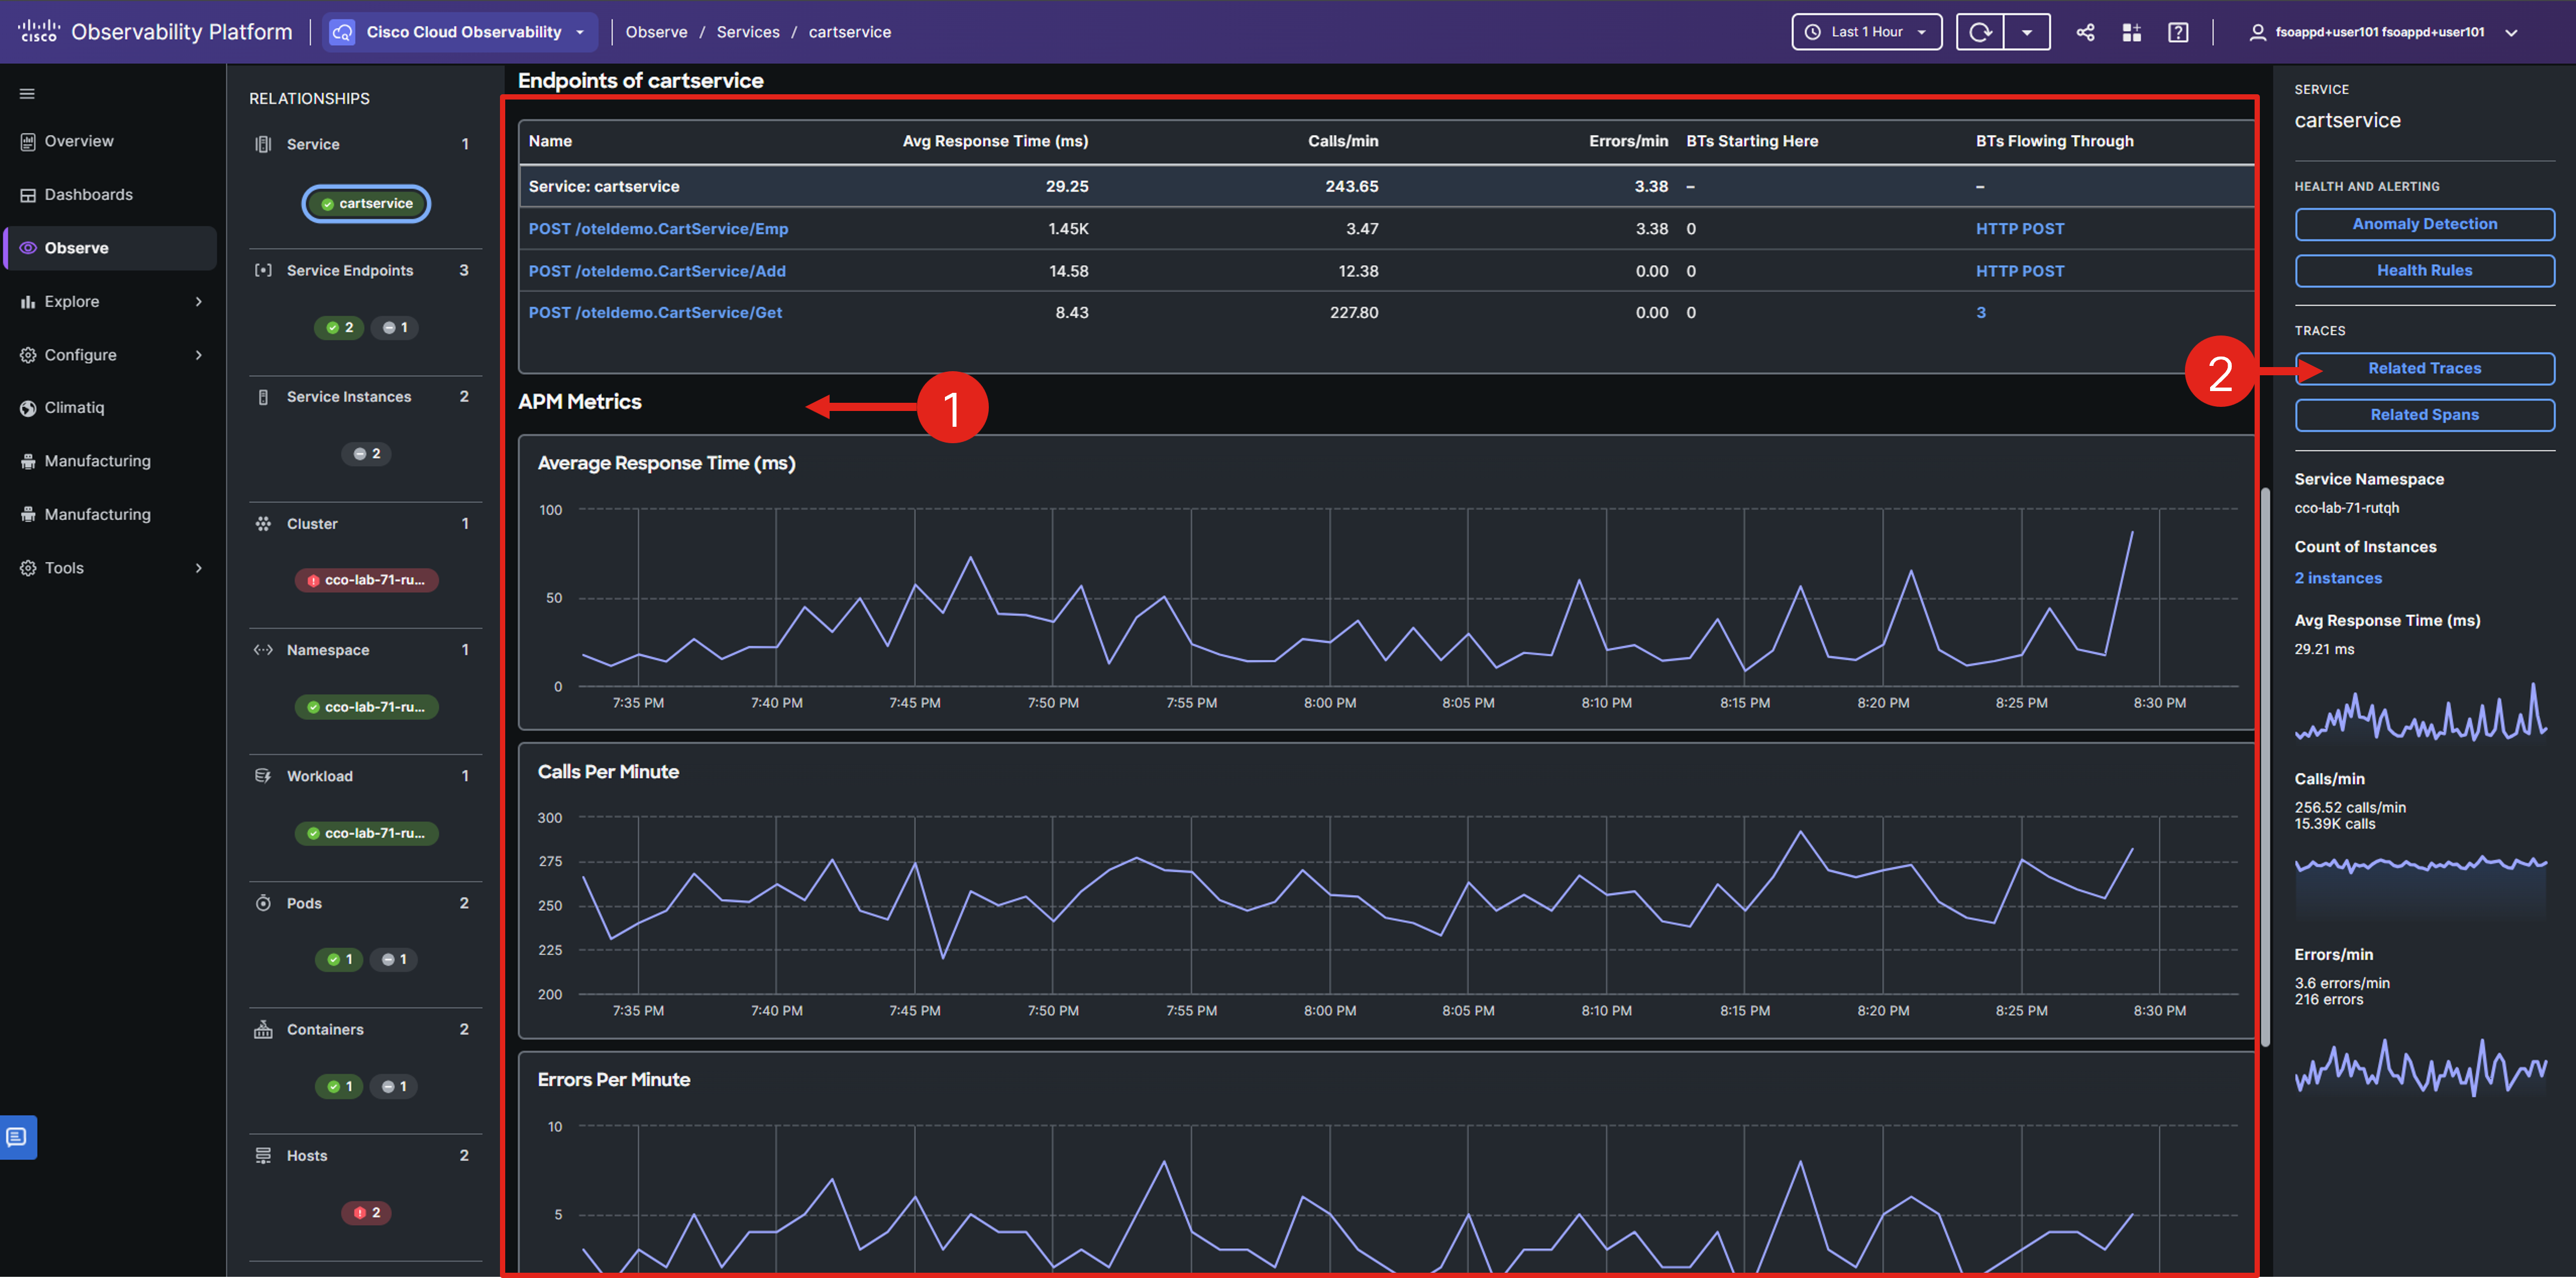
Task: Expand the Explore menu chevron
Action: coord(198,302)
